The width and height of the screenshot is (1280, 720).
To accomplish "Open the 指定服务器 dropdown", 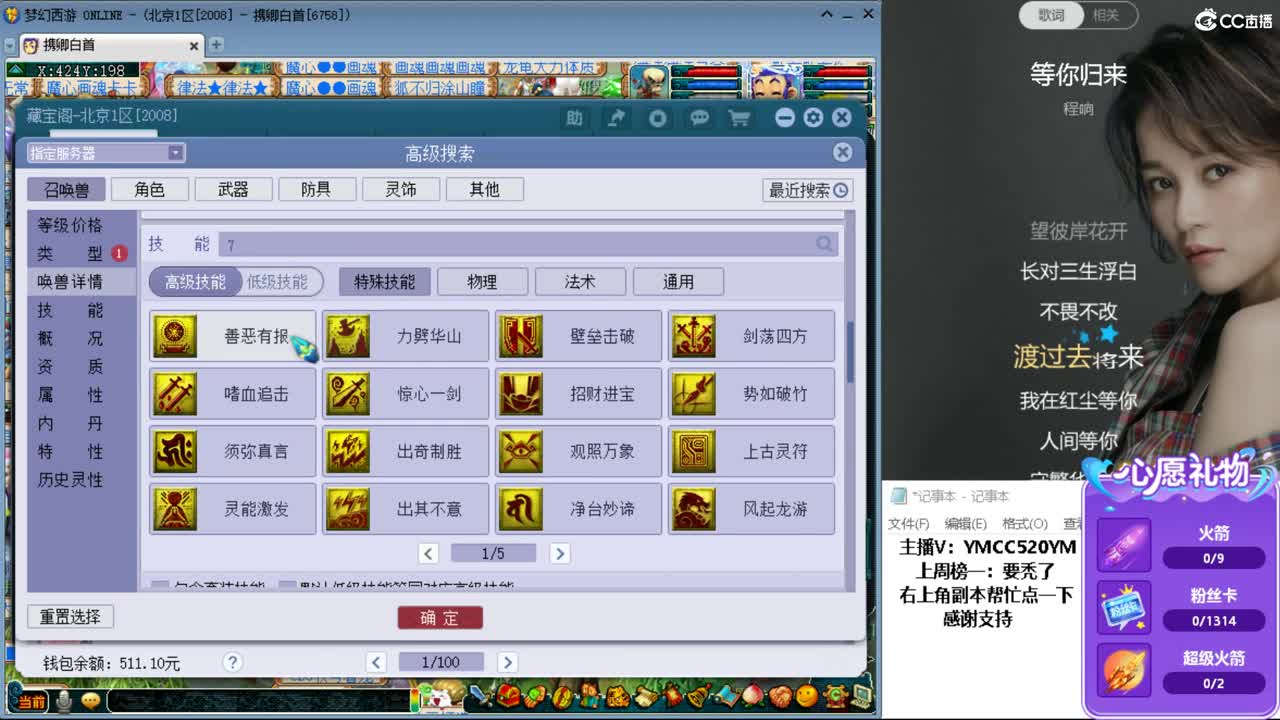I will [106, 153].
